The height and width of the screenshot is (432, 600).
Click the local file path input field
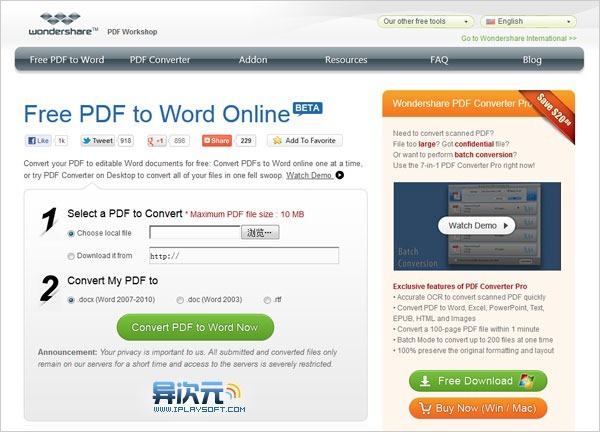(x=195, y=232)
